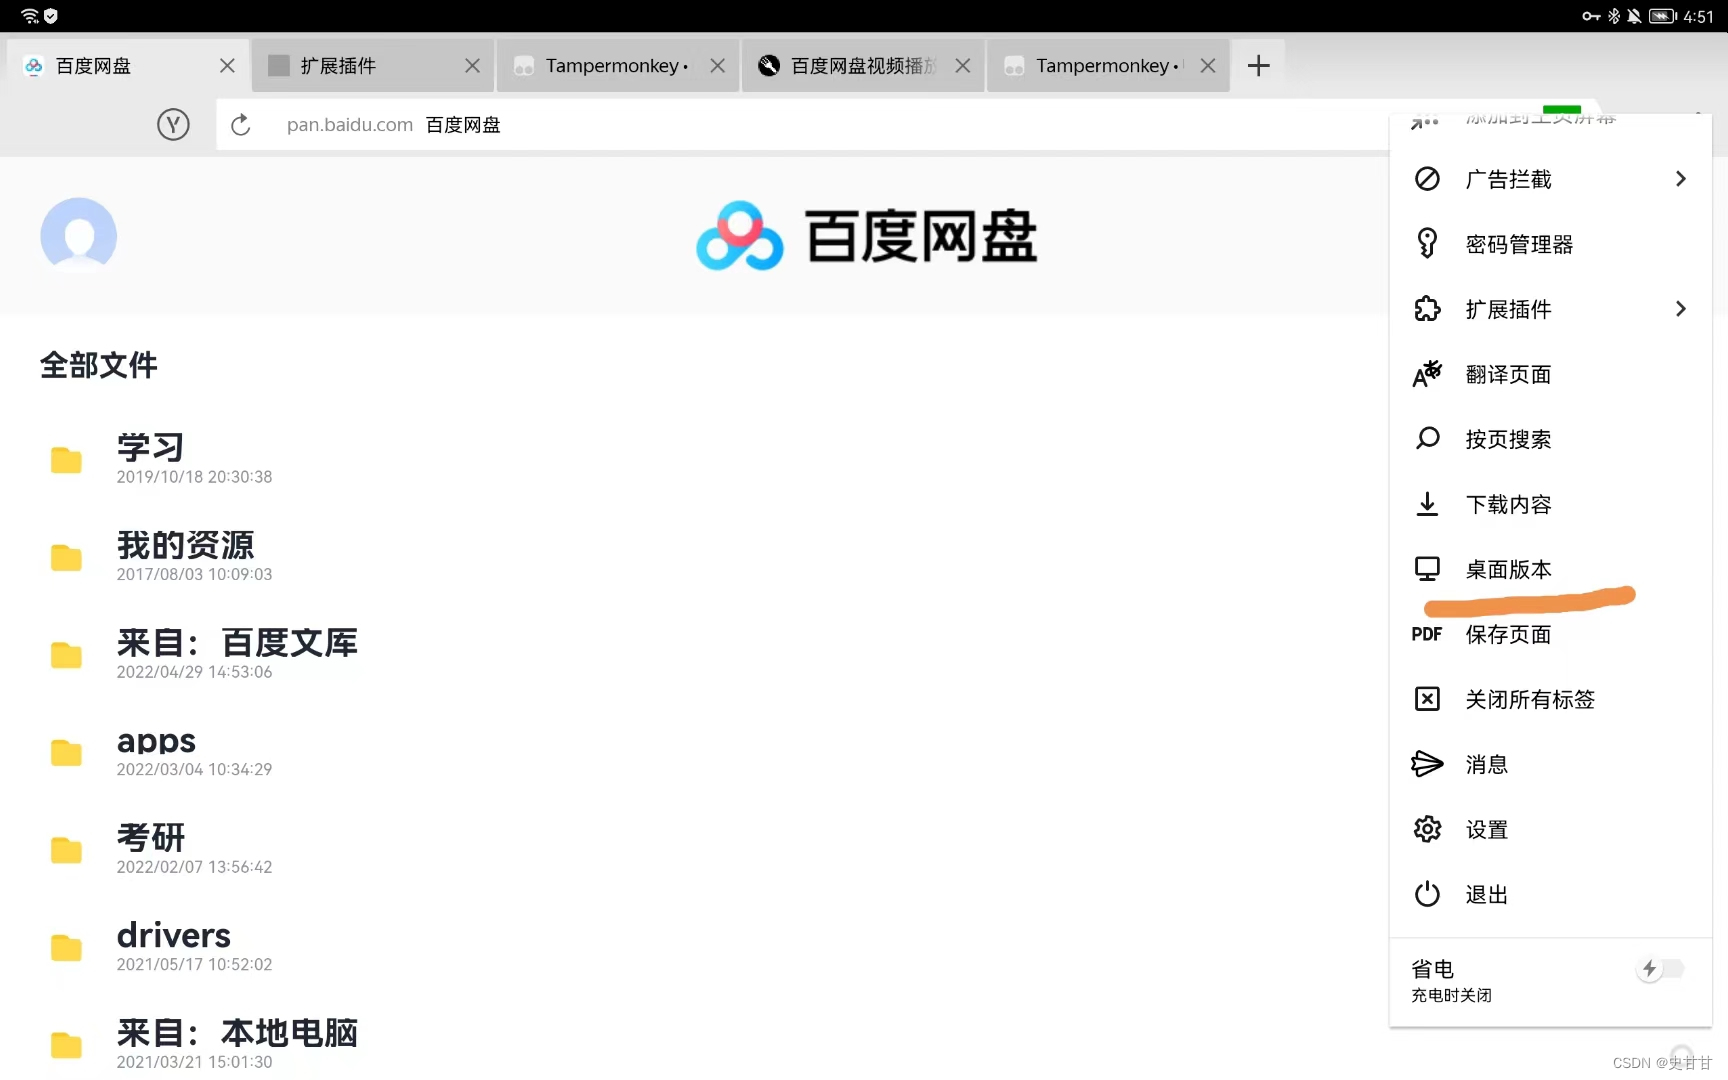Screen dimensions: 1728x1080
Task: Click the translate page icon
Action: pyautogui.click(x=1427, y=374)
